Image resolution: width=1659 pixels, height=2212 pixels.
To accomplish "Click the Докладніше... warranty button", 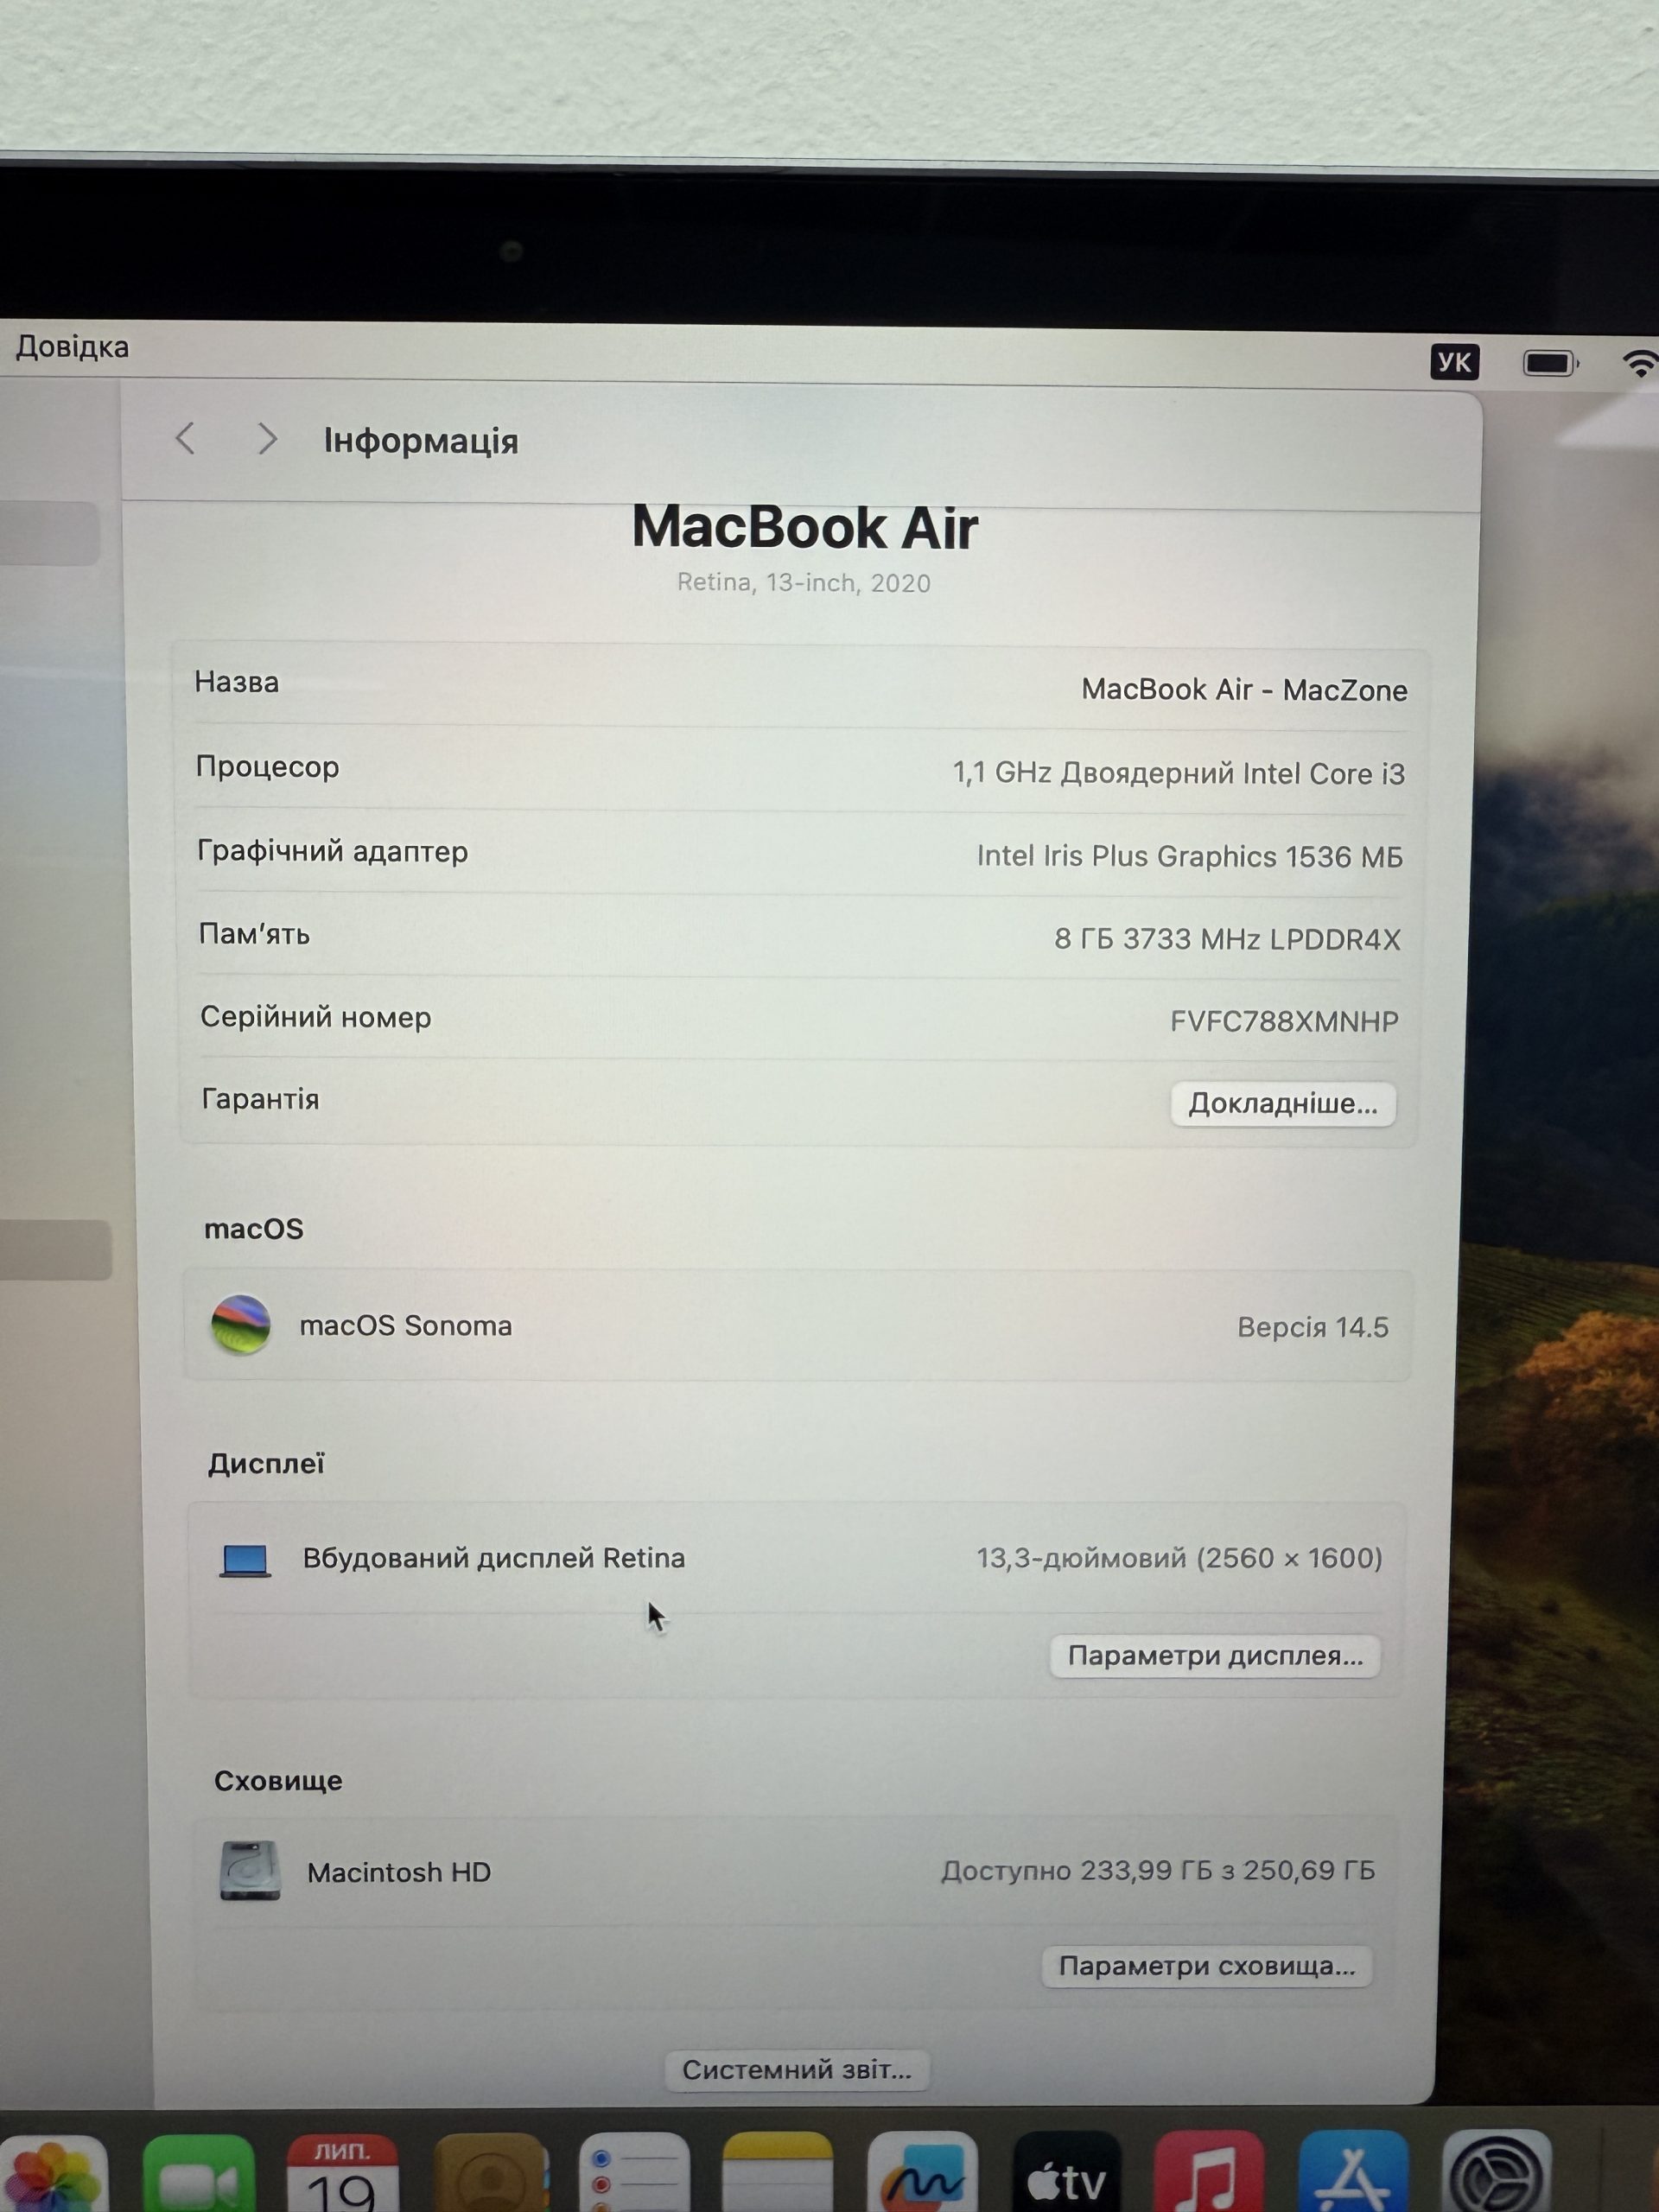I will click(1283, 1103).
